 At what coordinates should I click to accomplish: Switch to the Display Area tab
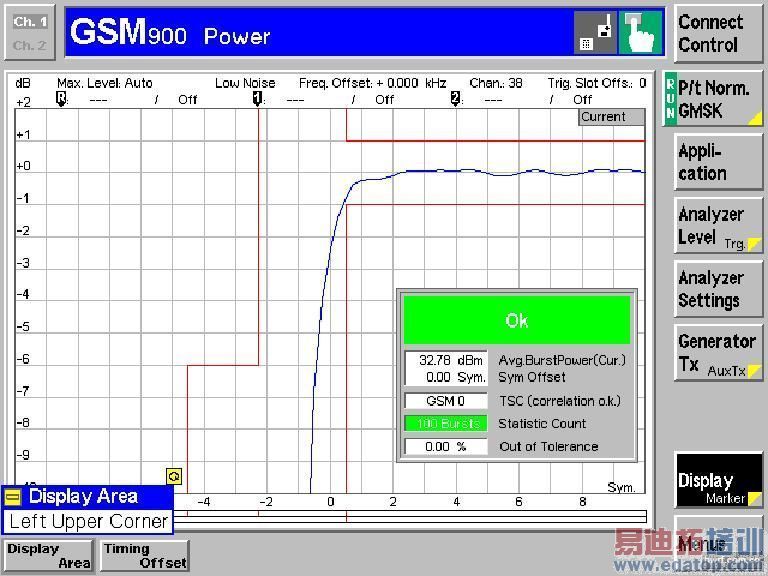point(48,555)
